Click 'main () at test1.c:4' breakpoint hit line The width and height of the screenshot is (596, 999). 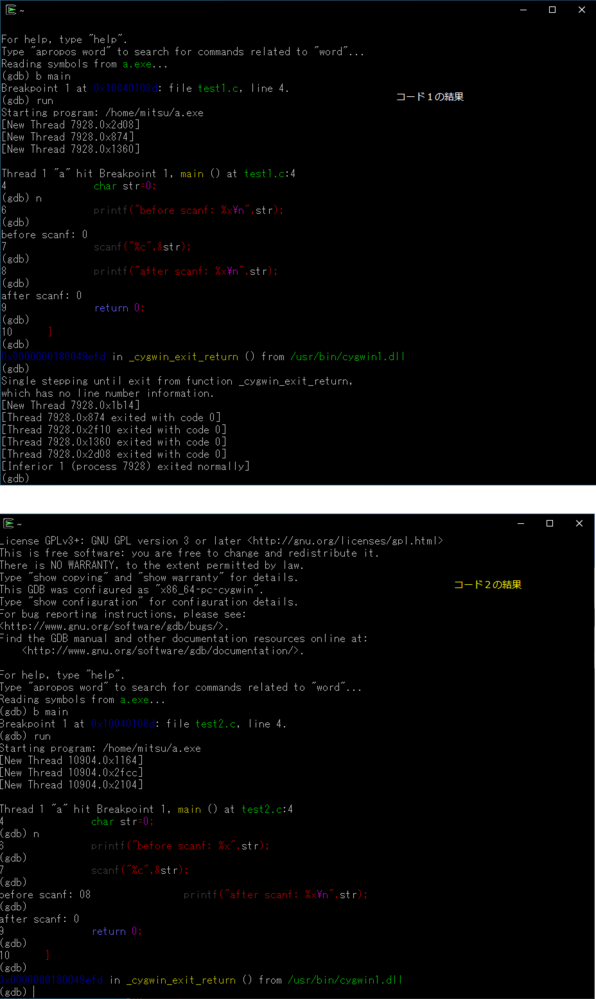(149, 173)
